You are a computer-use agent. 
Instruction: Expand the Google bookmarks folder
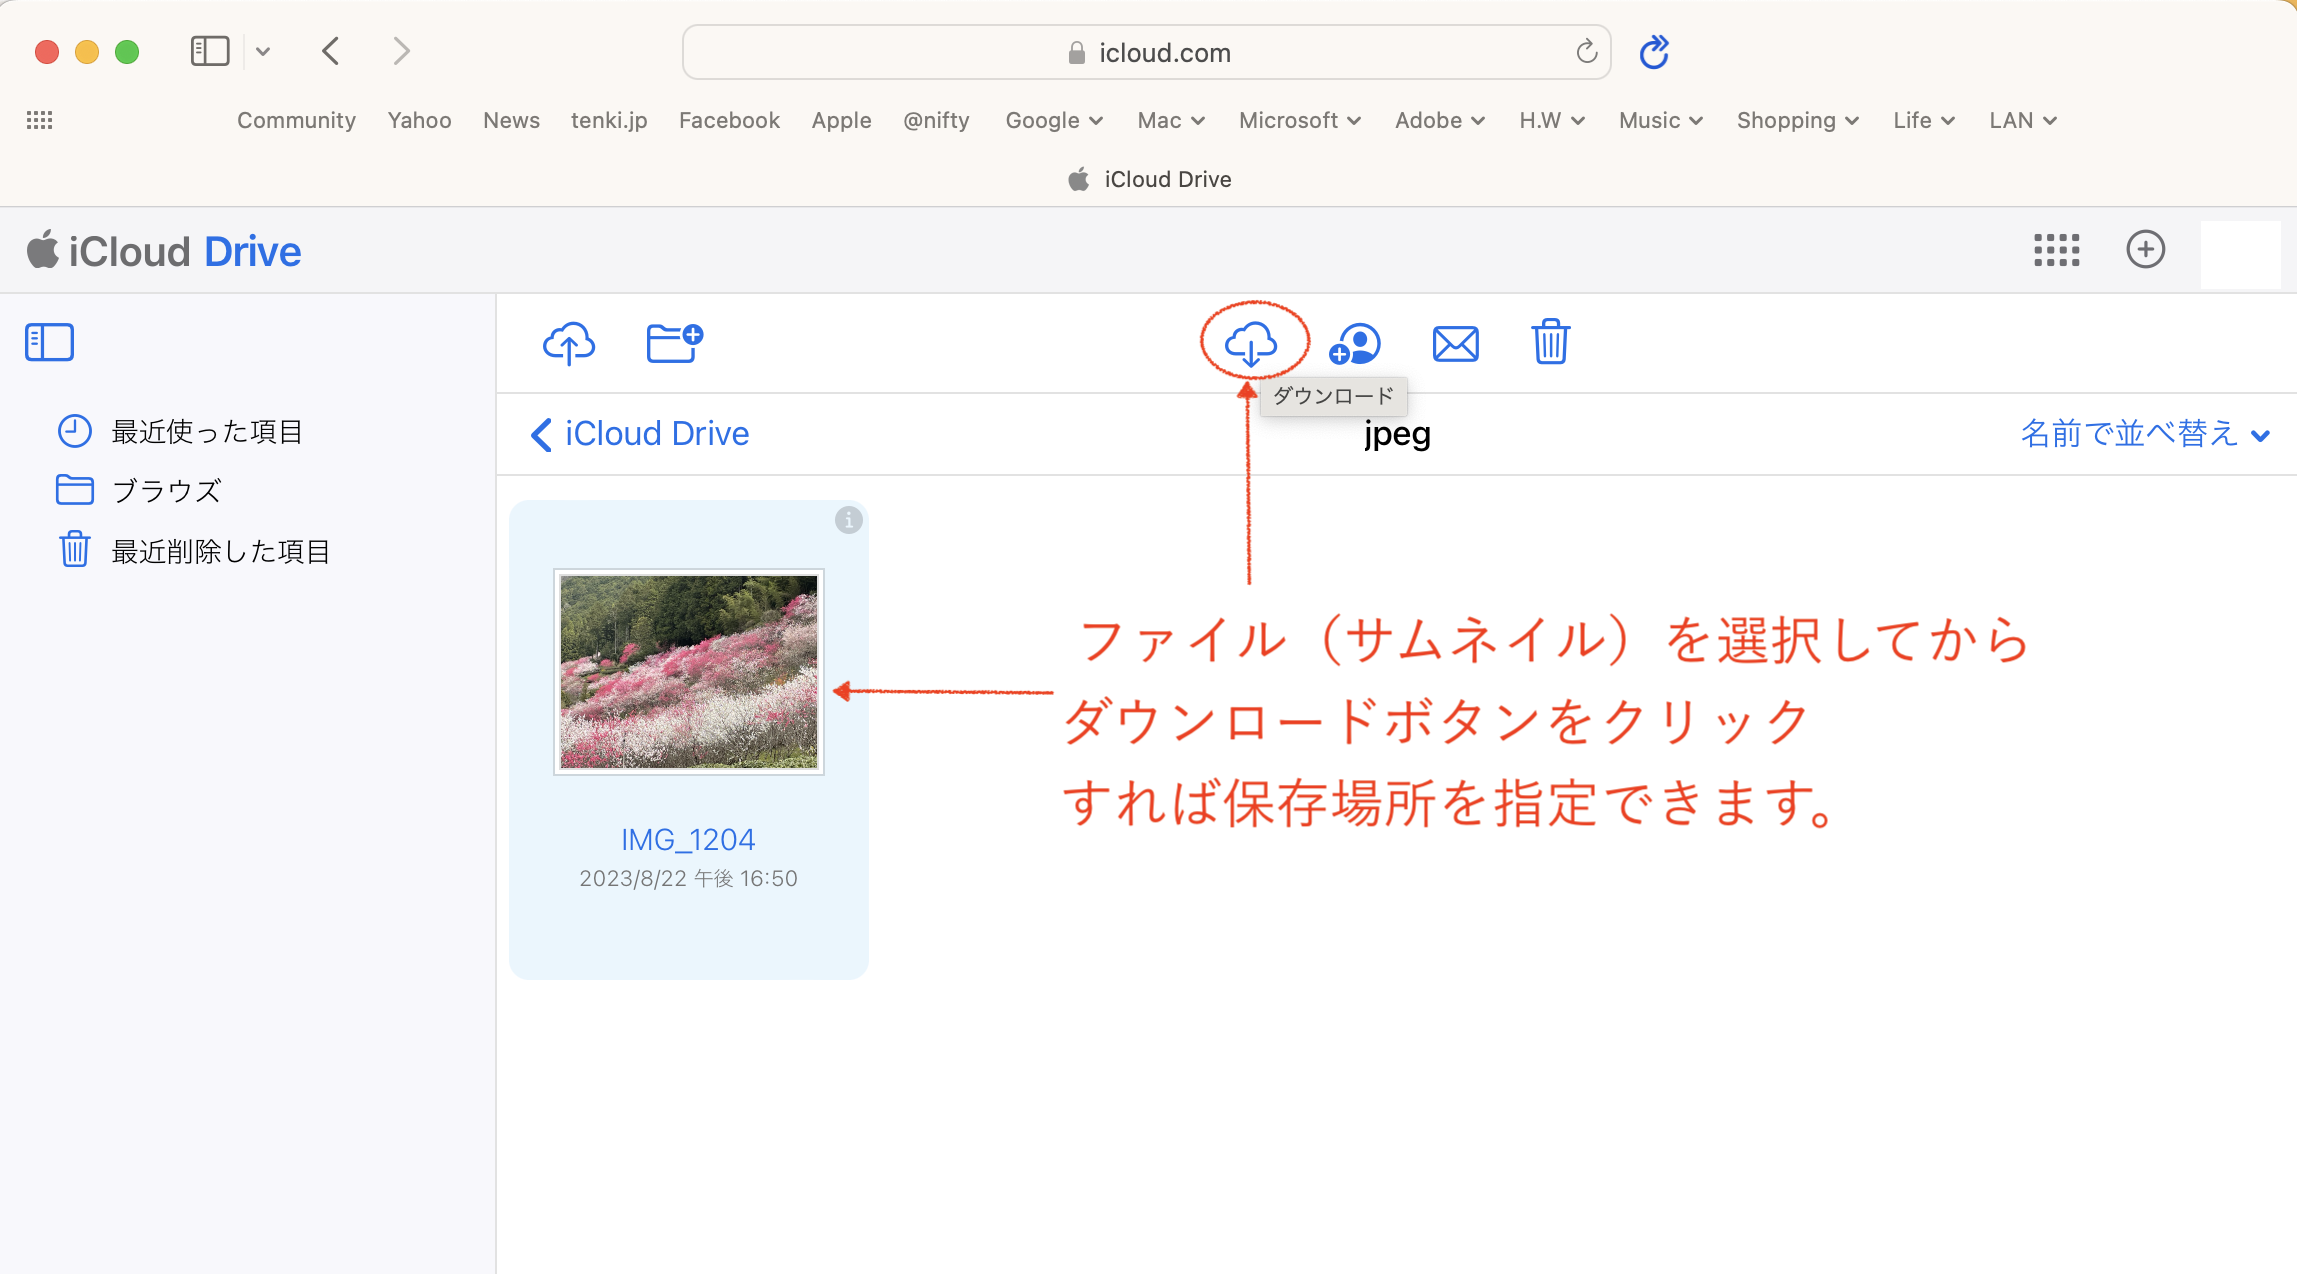[x=1053, y=120]
